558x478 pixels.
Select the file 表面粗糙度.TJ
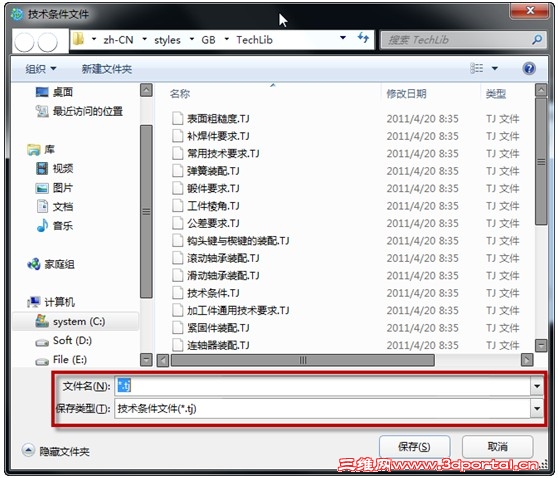pyautogui.click(x=211, y=119)
